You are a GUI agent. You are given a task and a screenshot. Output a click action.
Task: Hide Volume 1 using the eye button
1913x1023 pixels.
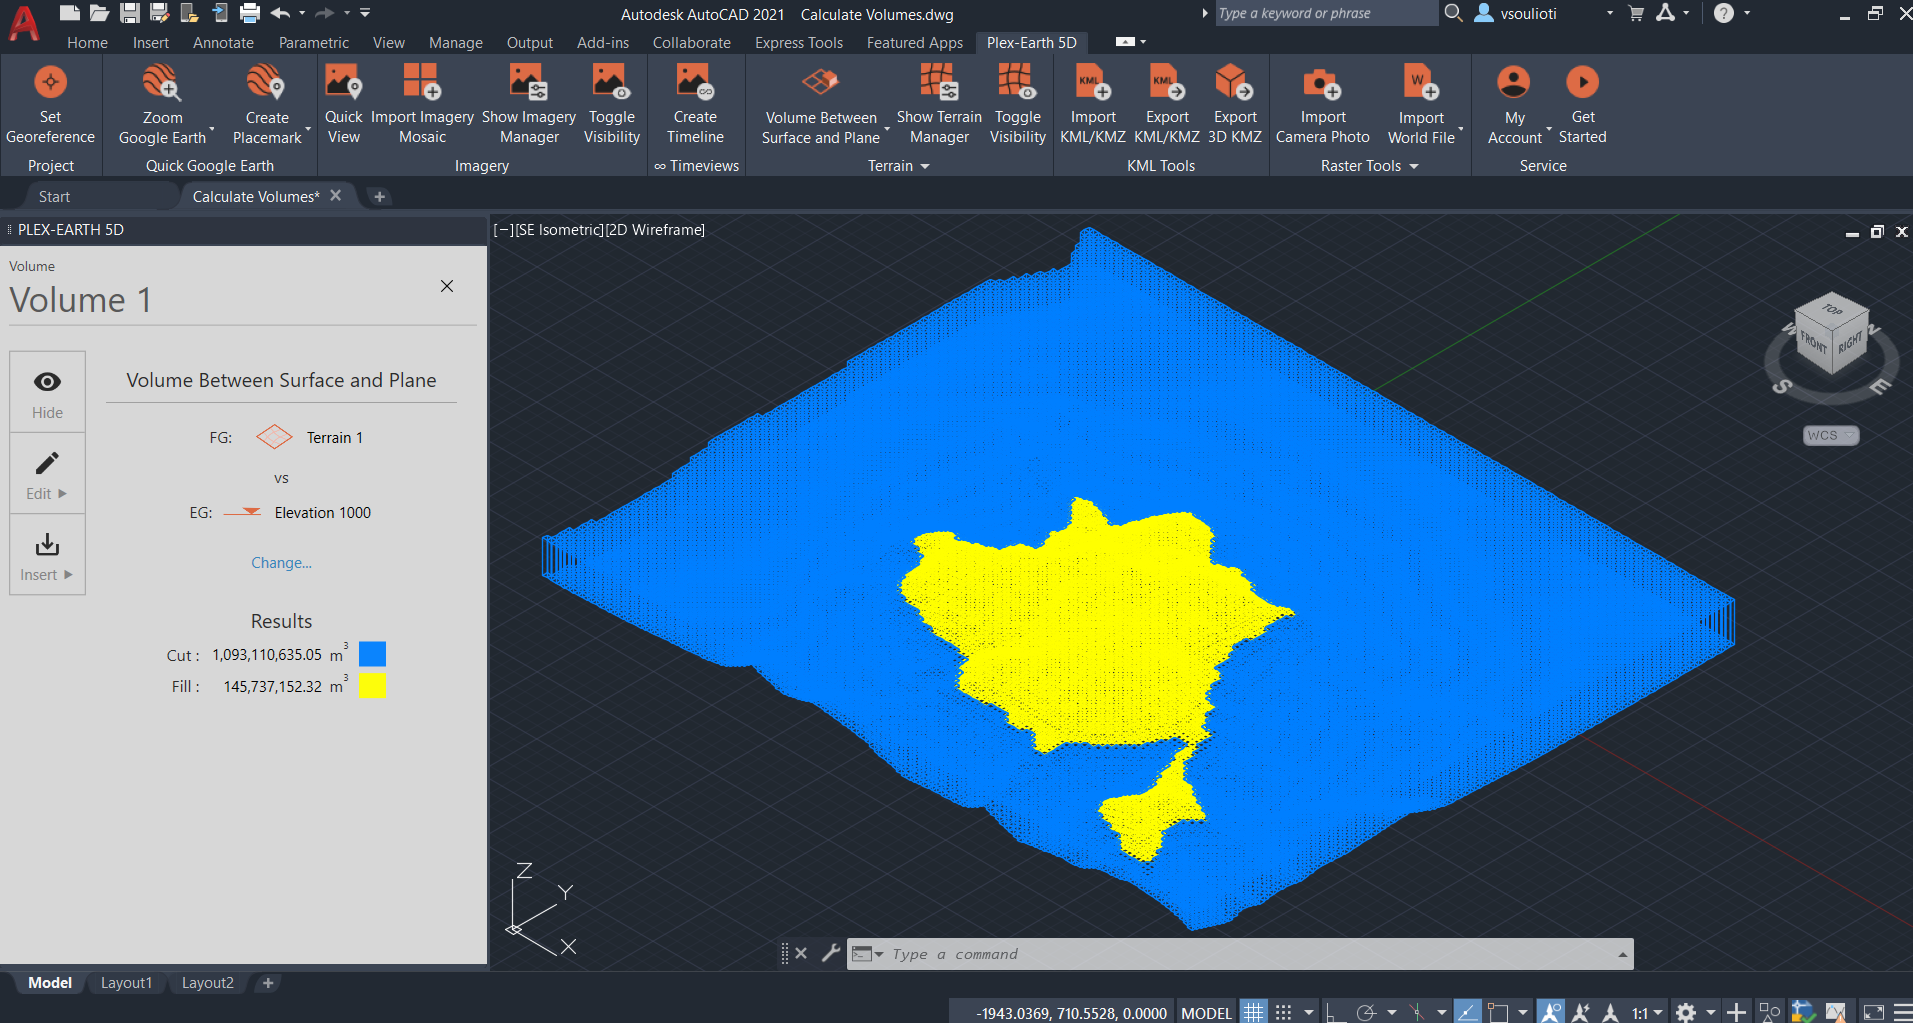[x=47, y=392]
